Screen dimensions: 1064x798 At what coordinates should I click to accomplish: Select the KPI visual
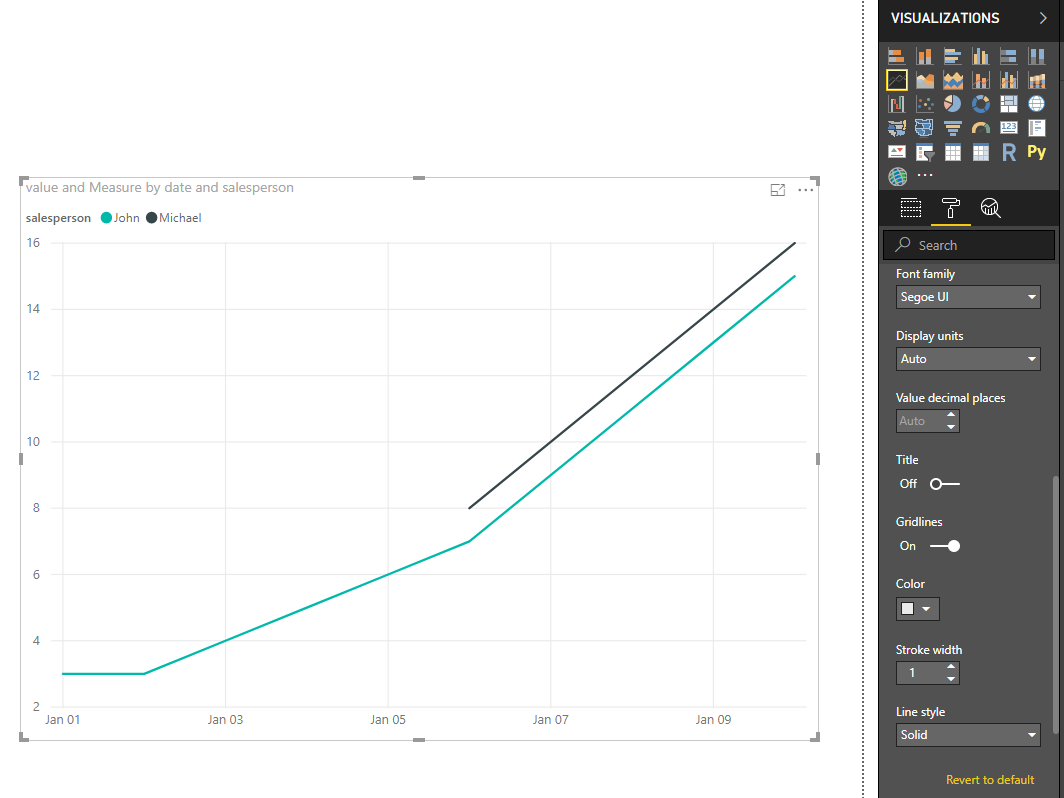click(896, 152)
